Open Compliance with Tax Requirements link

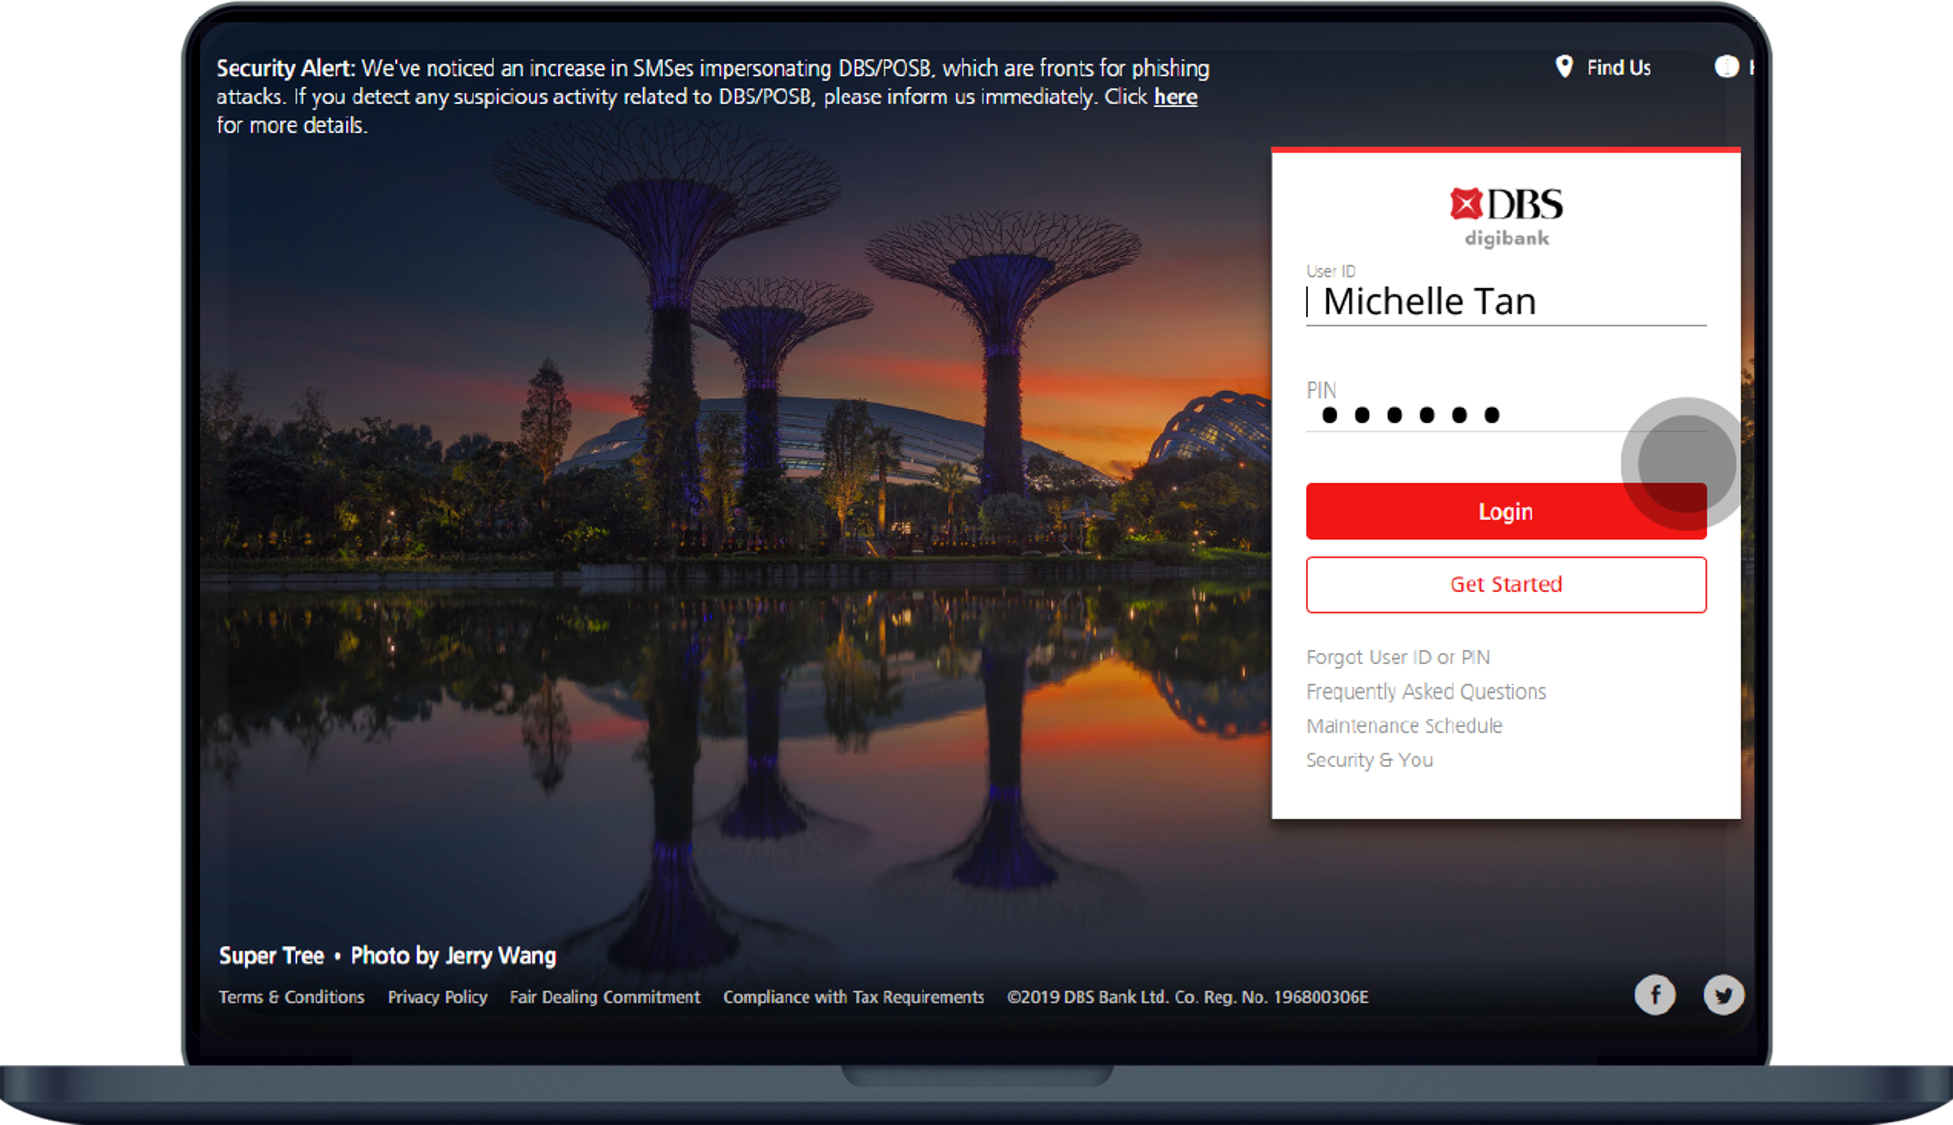[x=853, y=997]
